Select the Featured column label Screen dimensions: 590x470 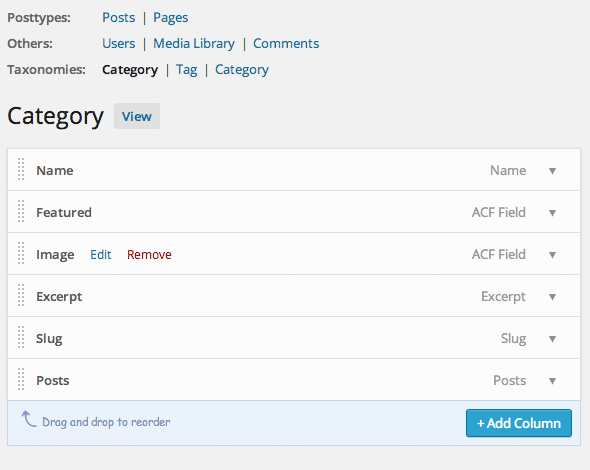click(64, 213)
